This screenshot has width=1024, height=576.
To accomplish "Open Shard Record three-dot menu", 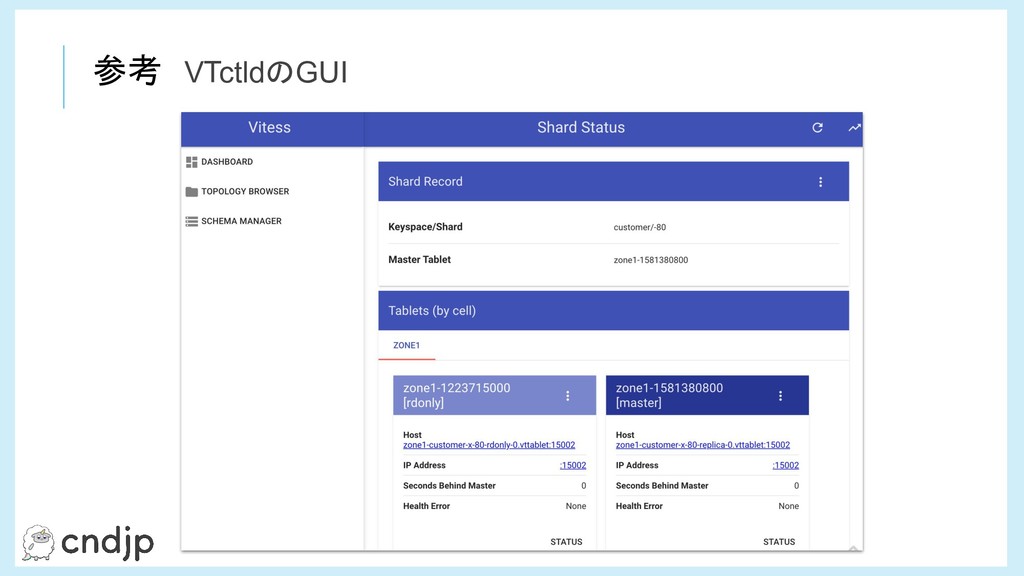I will pyautogui.click(x=820, y=182).
